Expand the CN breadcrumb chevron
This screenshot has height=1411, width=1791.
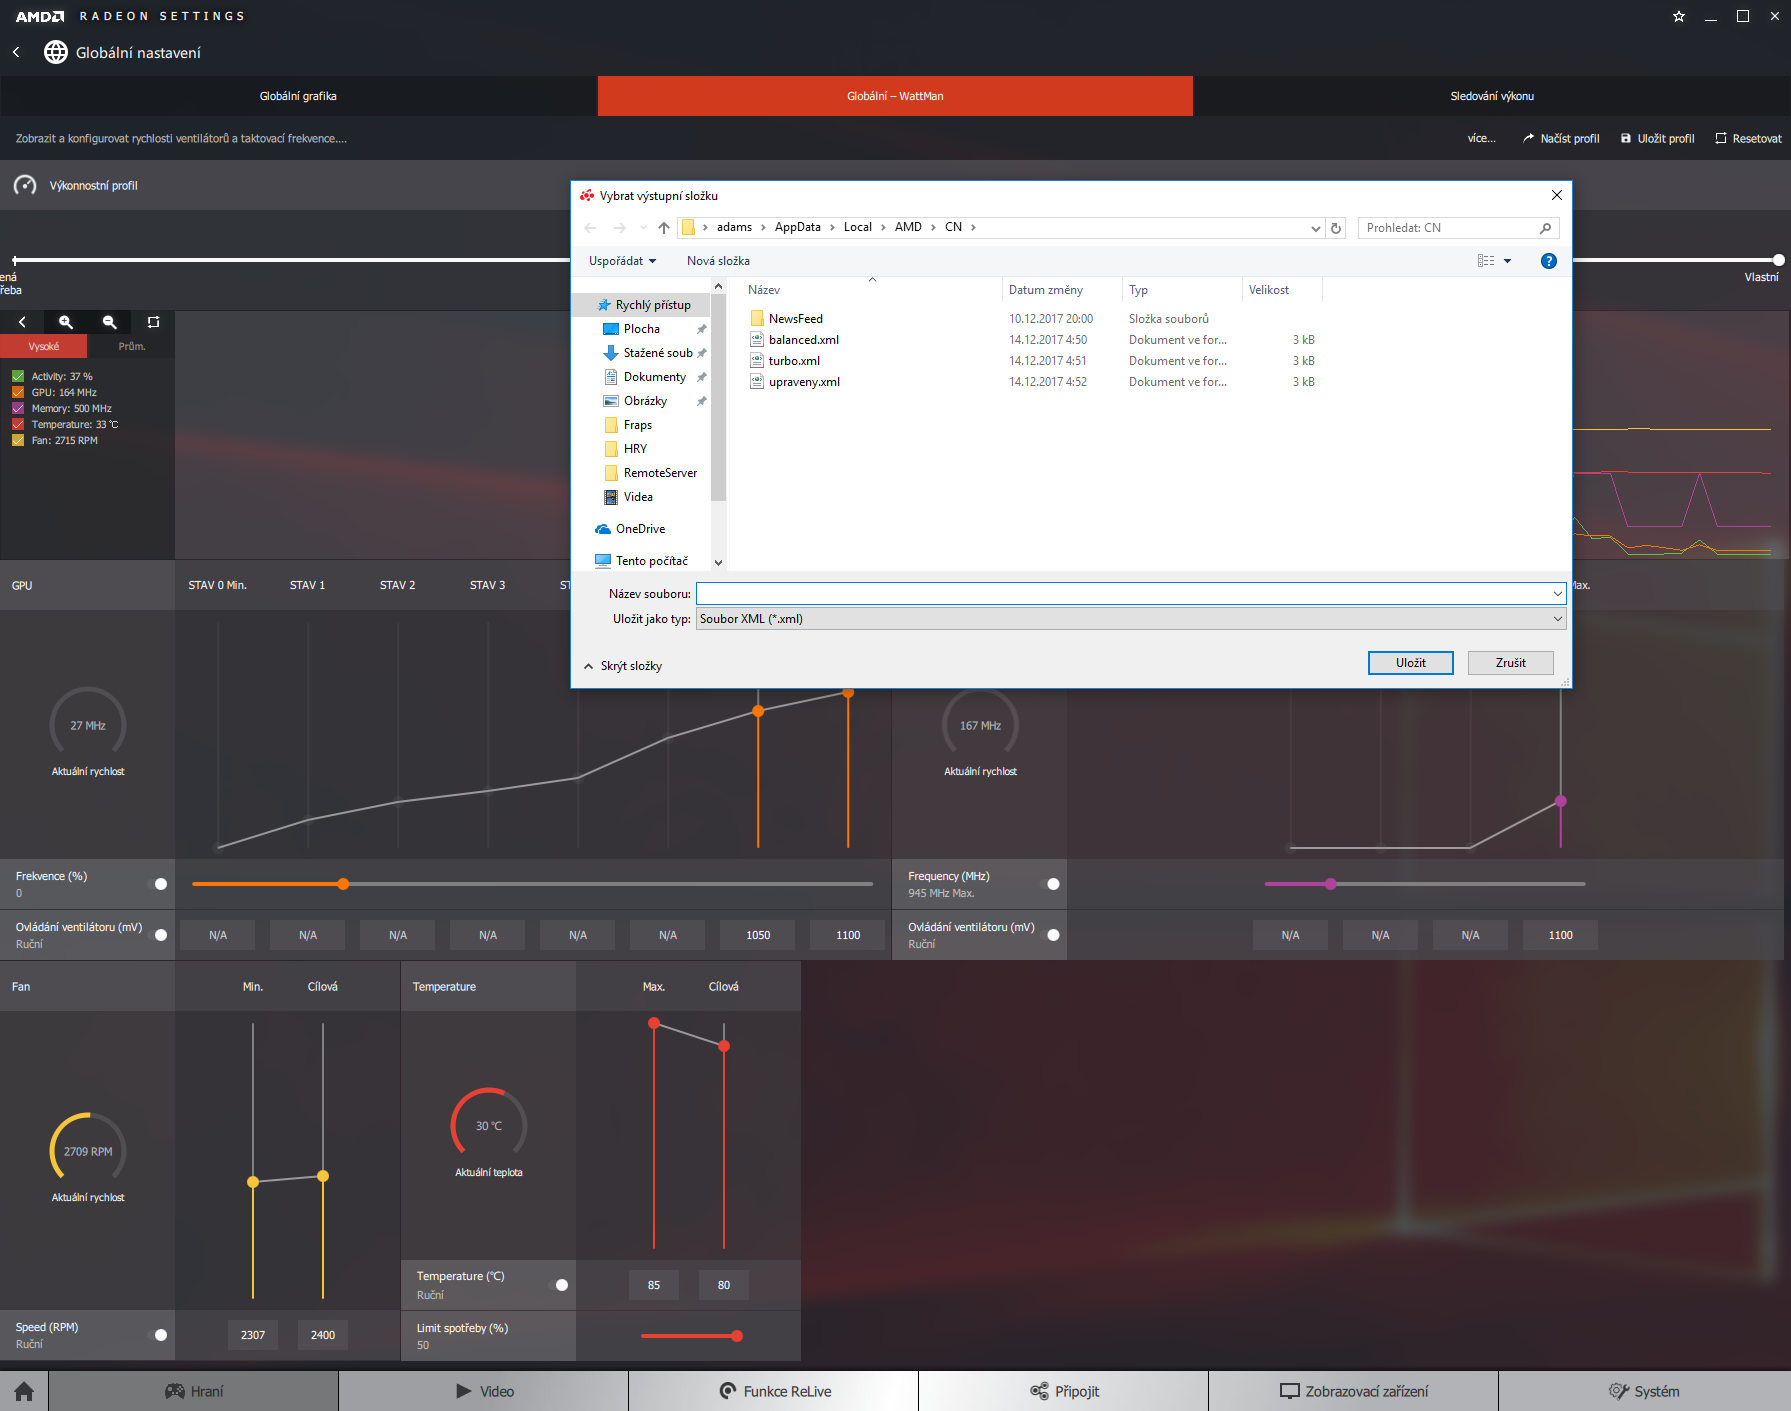coord(973,228)
